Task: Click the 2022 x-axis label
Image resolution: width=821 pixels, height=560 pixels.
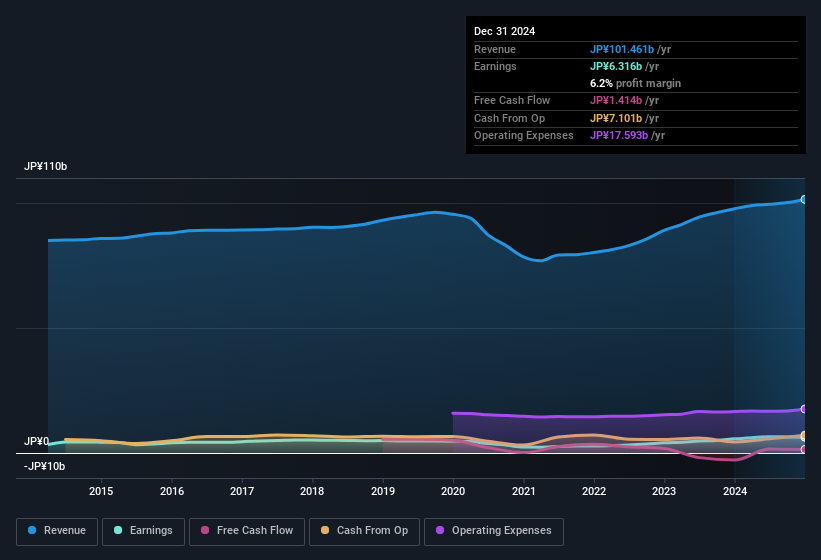Action: (594, 491)
